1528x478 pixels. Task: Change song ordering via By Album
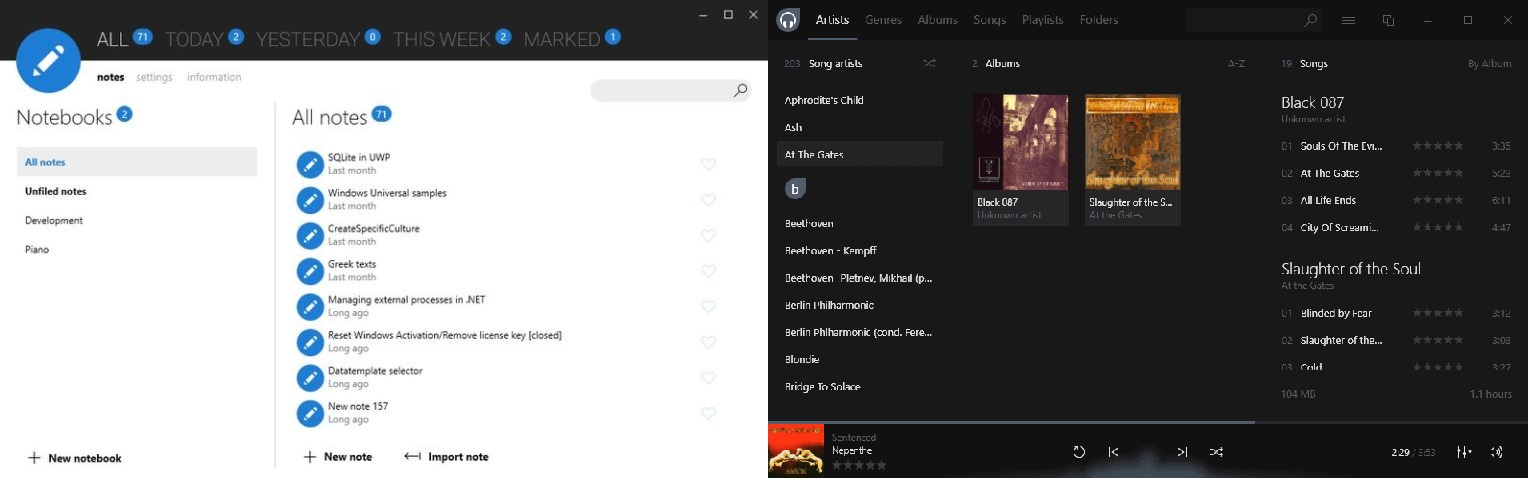1489,64
